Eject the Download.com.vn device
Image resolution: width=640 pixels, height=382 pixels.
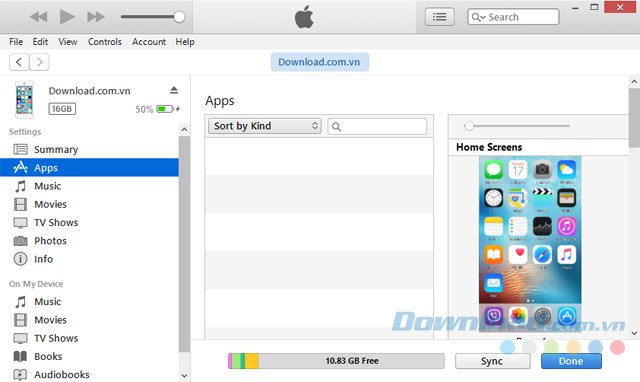pyautogui.click(x=174, y=90)
